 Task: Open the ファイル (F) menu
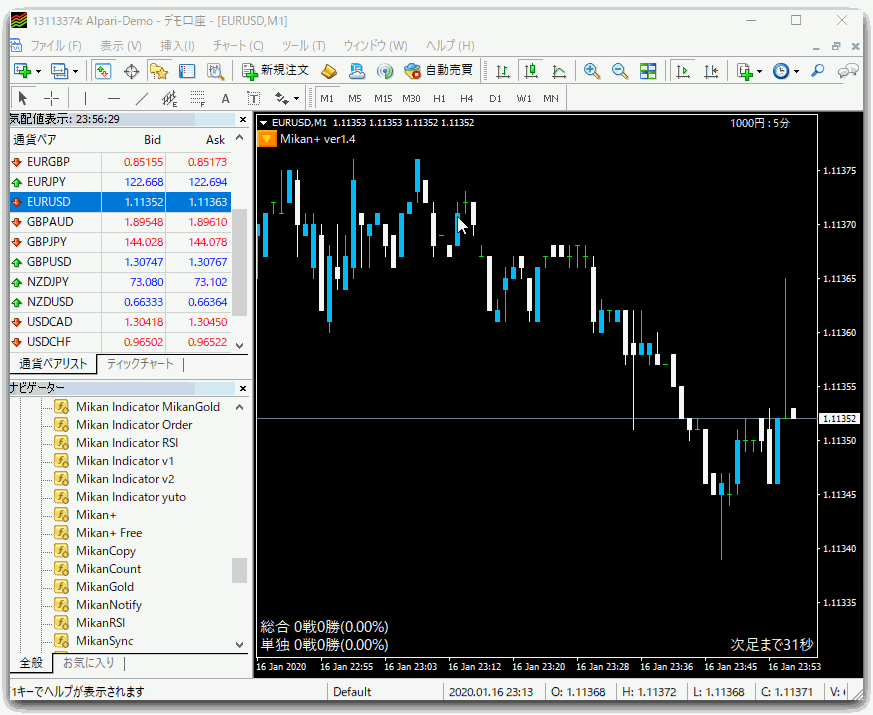point(56,46)
